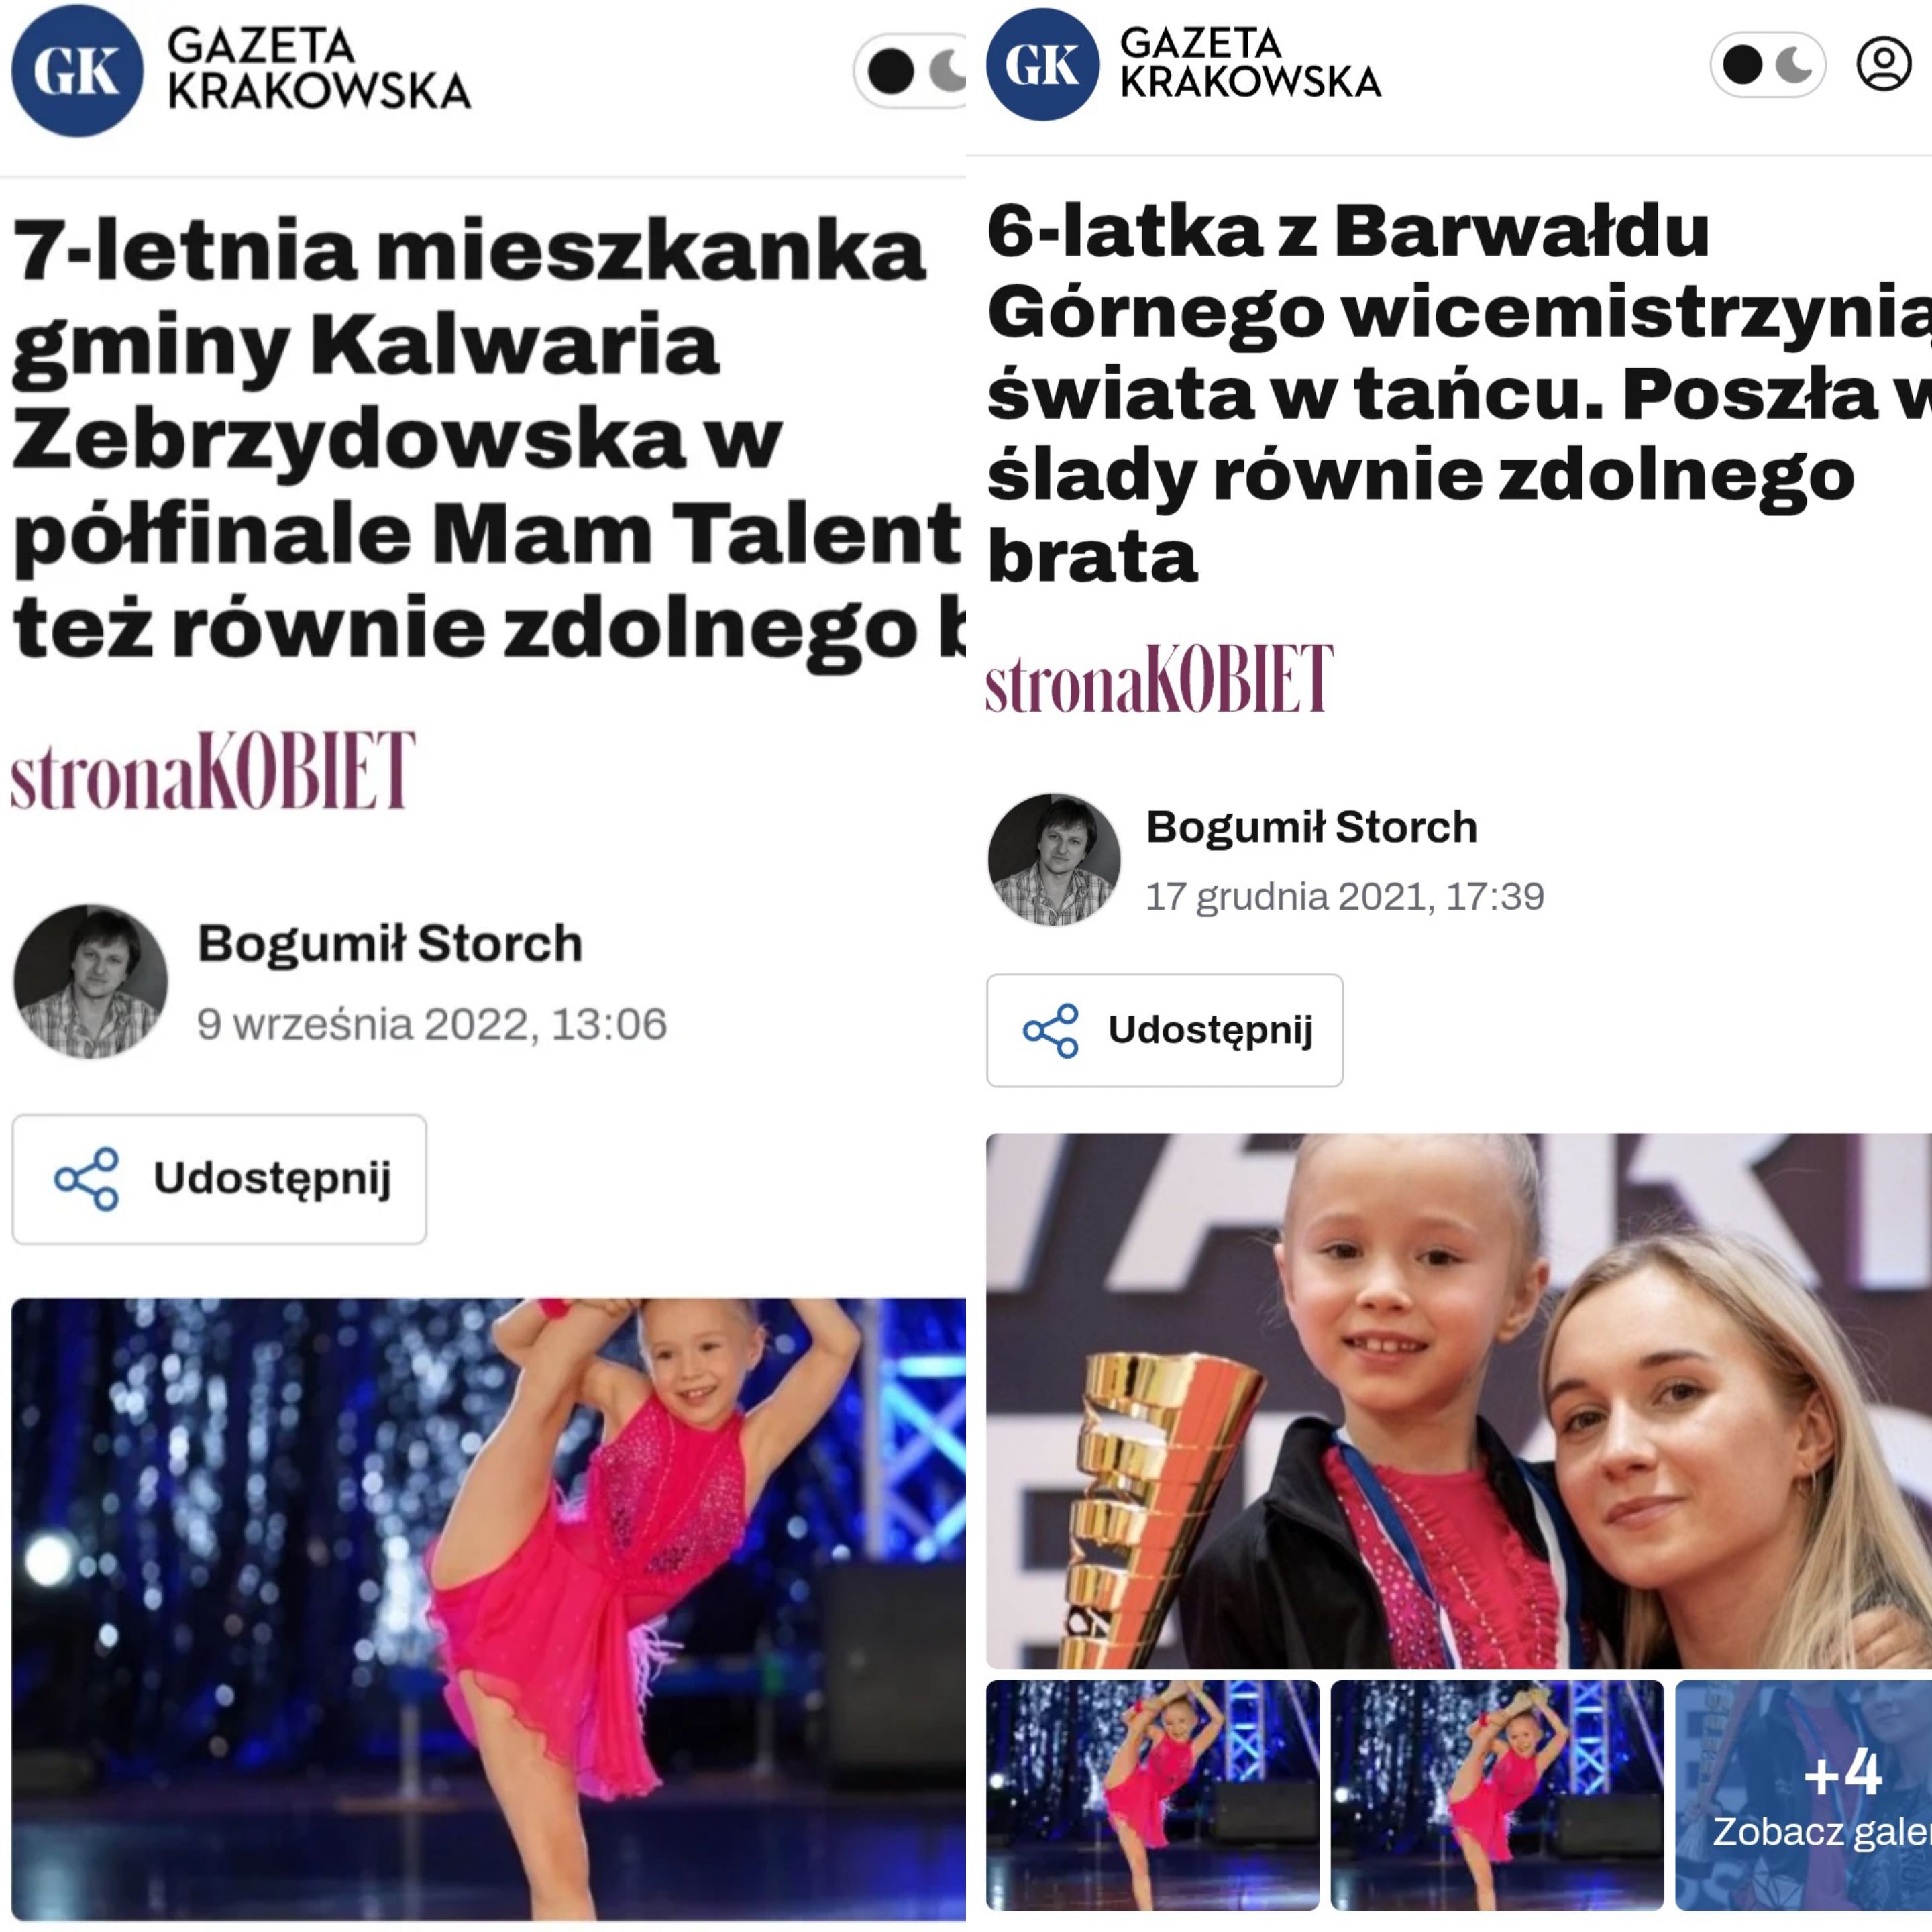
Task: Click author avatar beside 17 grudnia 2021 date
Action: pyautogui.click(x=1054, y=860)
